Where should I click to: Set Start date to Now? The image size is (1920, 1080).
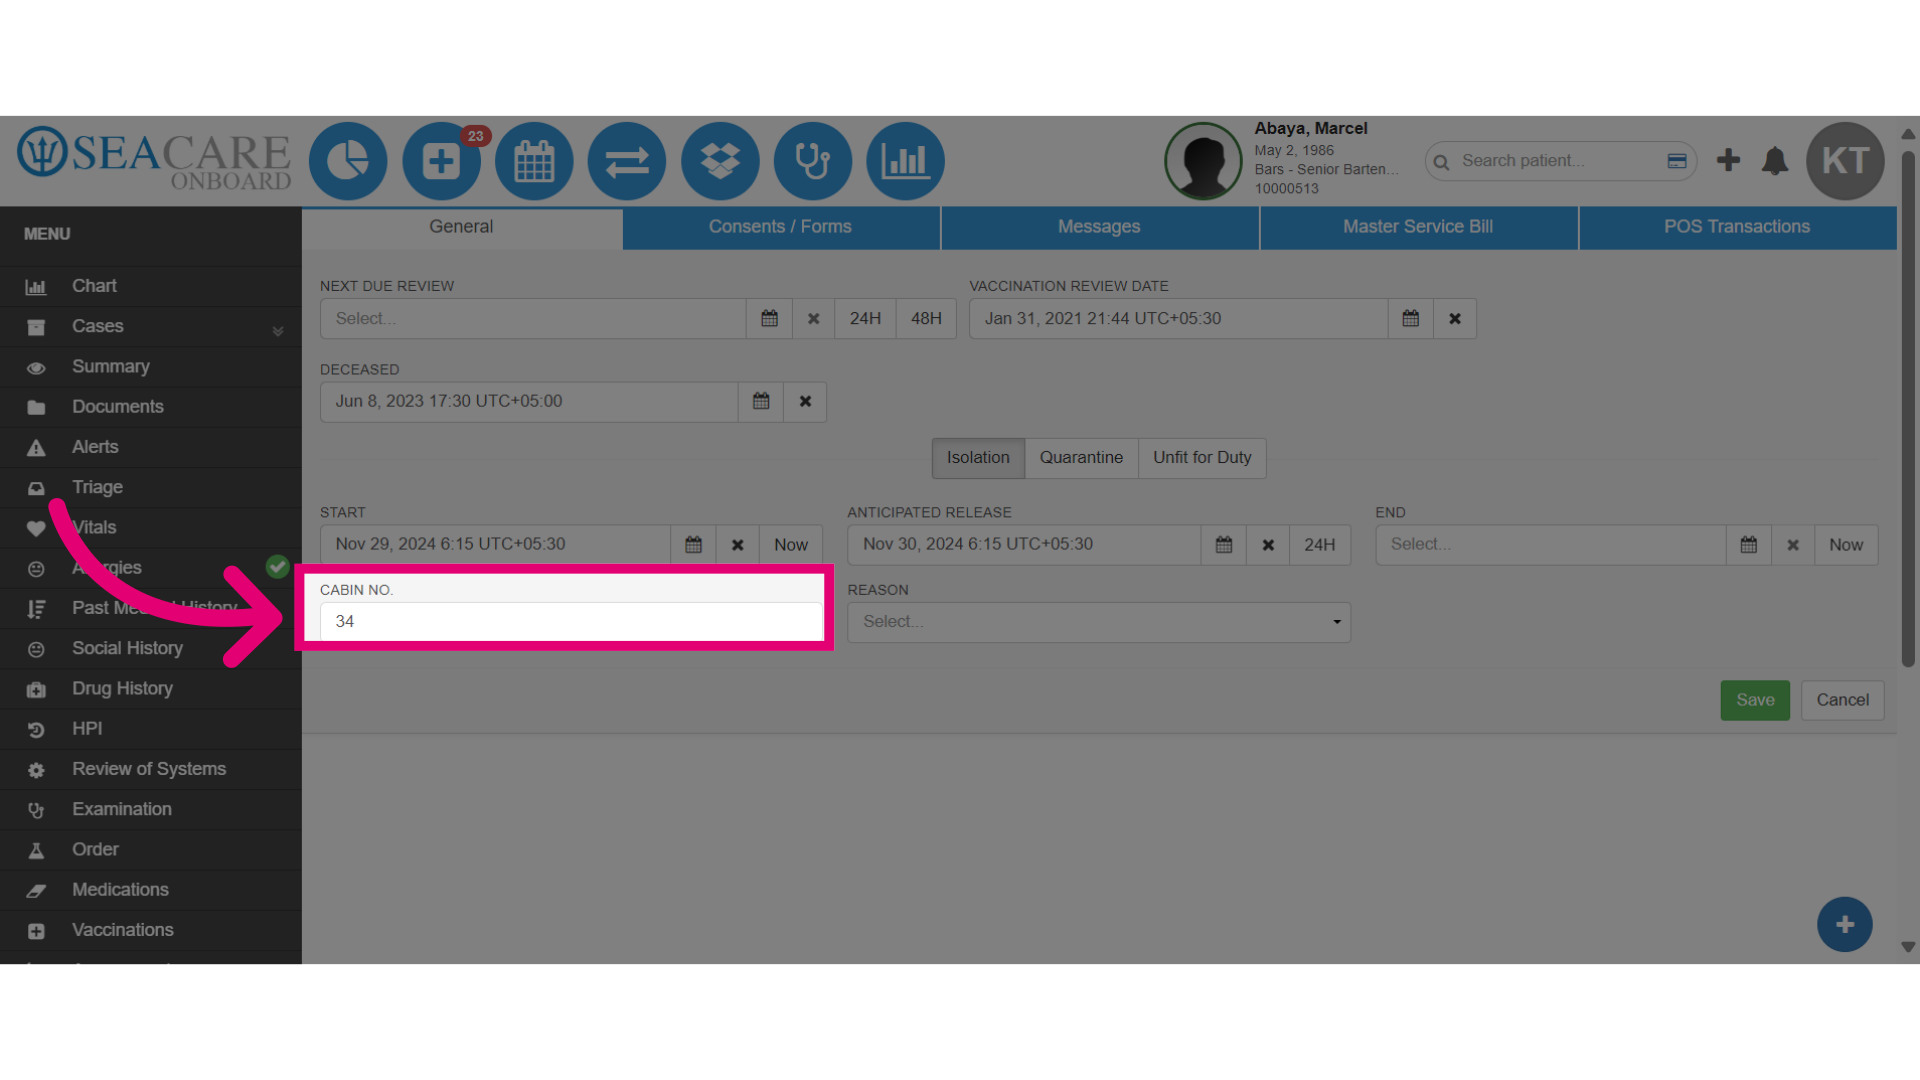[791, 545]
